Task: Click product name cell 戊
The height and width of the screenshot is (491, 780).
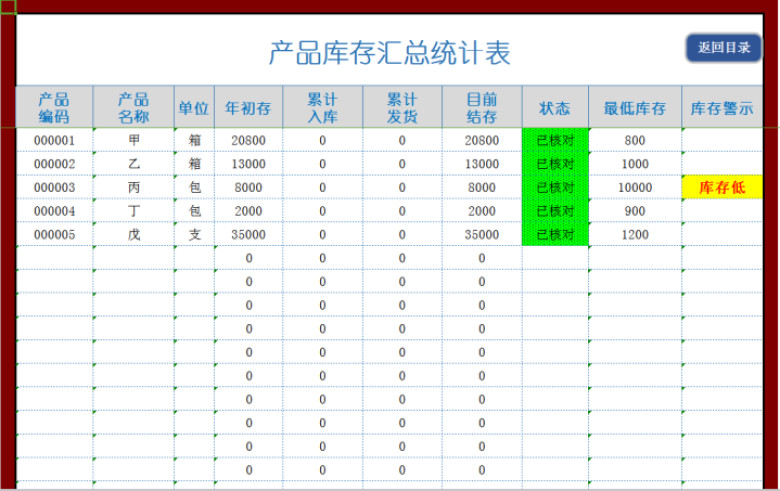Action: tap(133, 234)
